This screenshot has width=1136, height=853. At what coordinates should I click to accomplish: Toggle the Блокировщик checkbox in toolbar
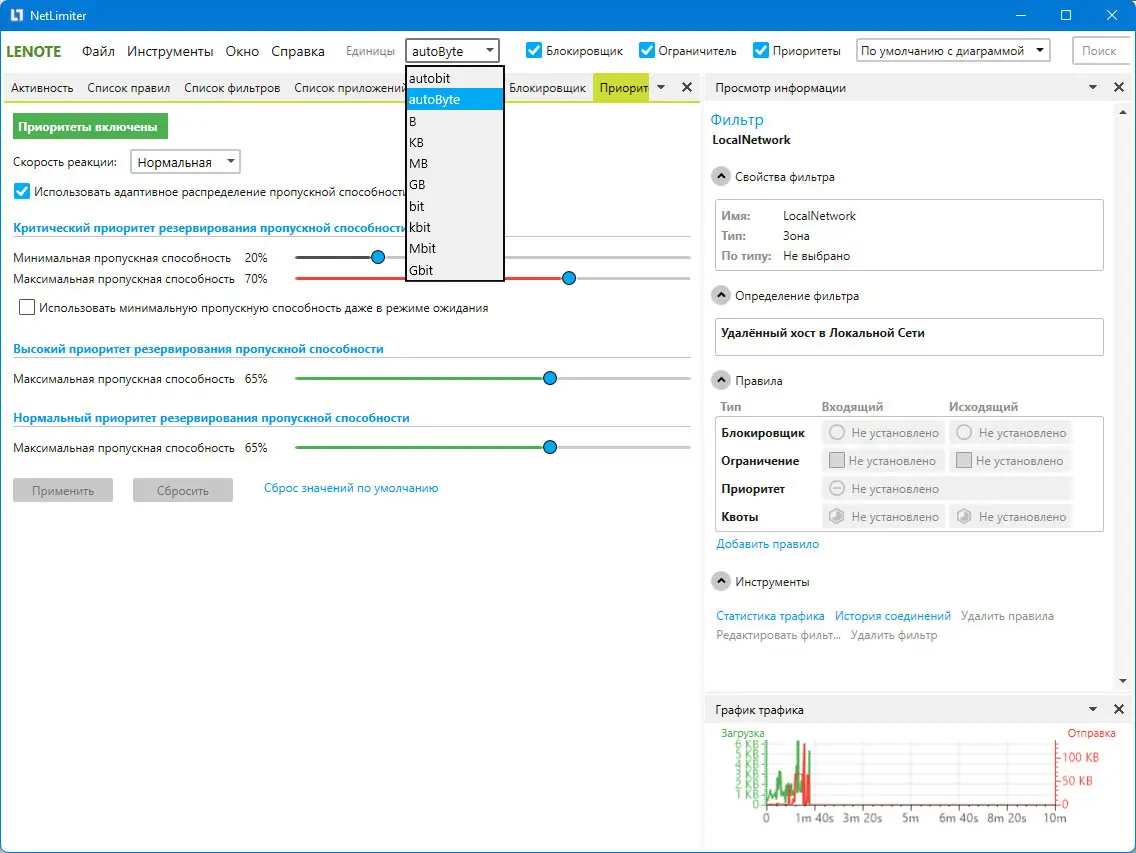(x=534, y=50)
